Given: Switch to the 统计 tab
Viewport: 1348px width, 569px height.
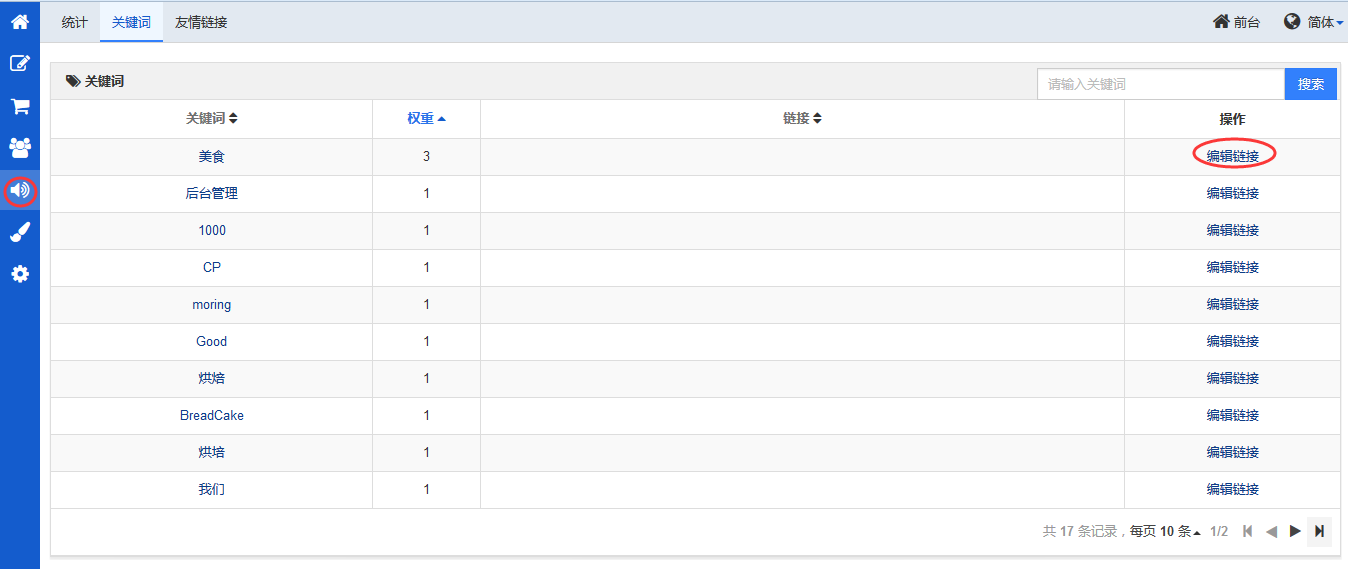Looking at the screenshot, I should 75,22.
